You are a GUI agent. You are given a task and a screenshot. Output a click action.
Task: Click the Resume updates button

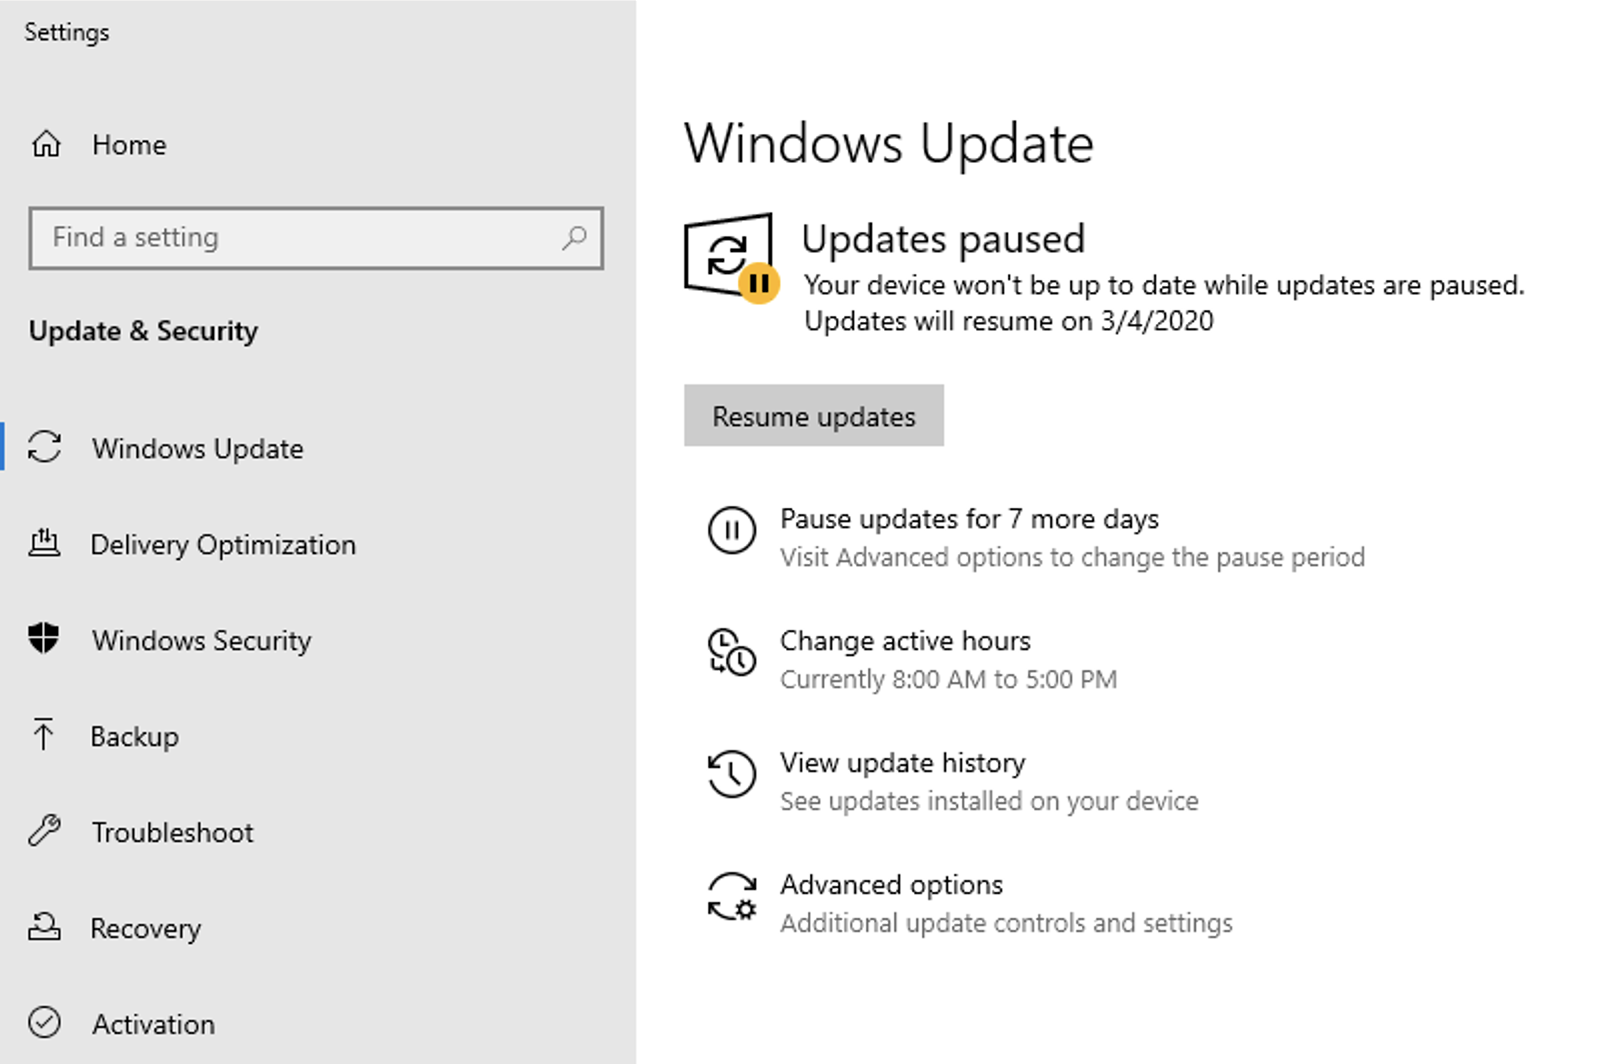[814, 416]
